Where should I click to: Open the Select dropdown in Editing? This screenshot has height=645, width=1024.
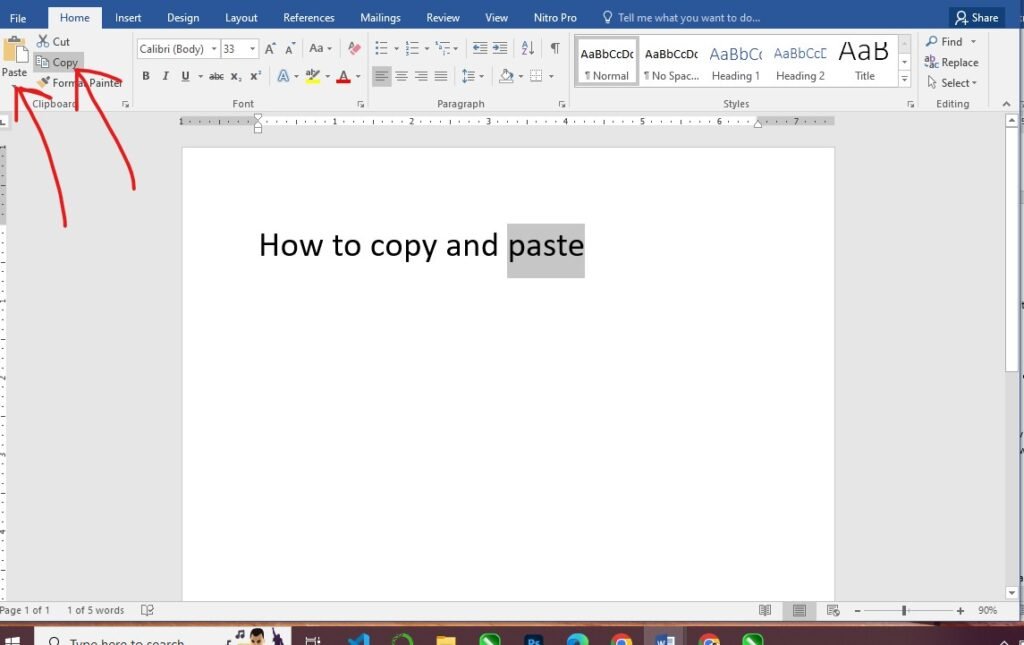(x=959, y=83)
